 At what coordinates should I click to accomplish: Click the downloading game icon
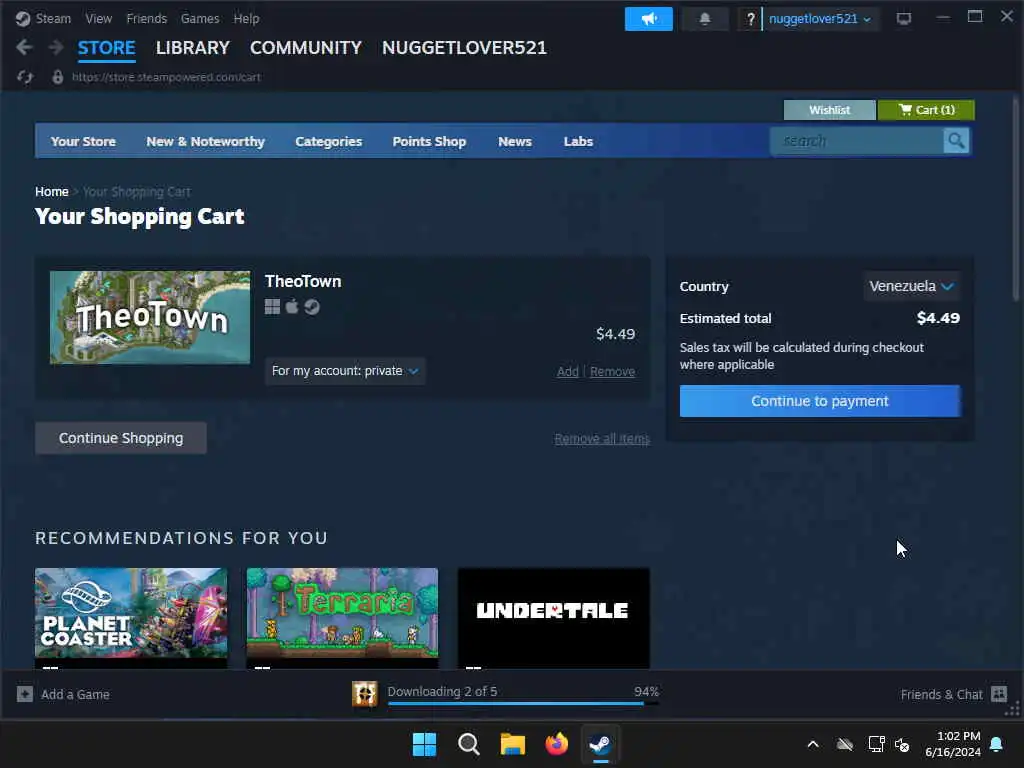pos(364,694)
